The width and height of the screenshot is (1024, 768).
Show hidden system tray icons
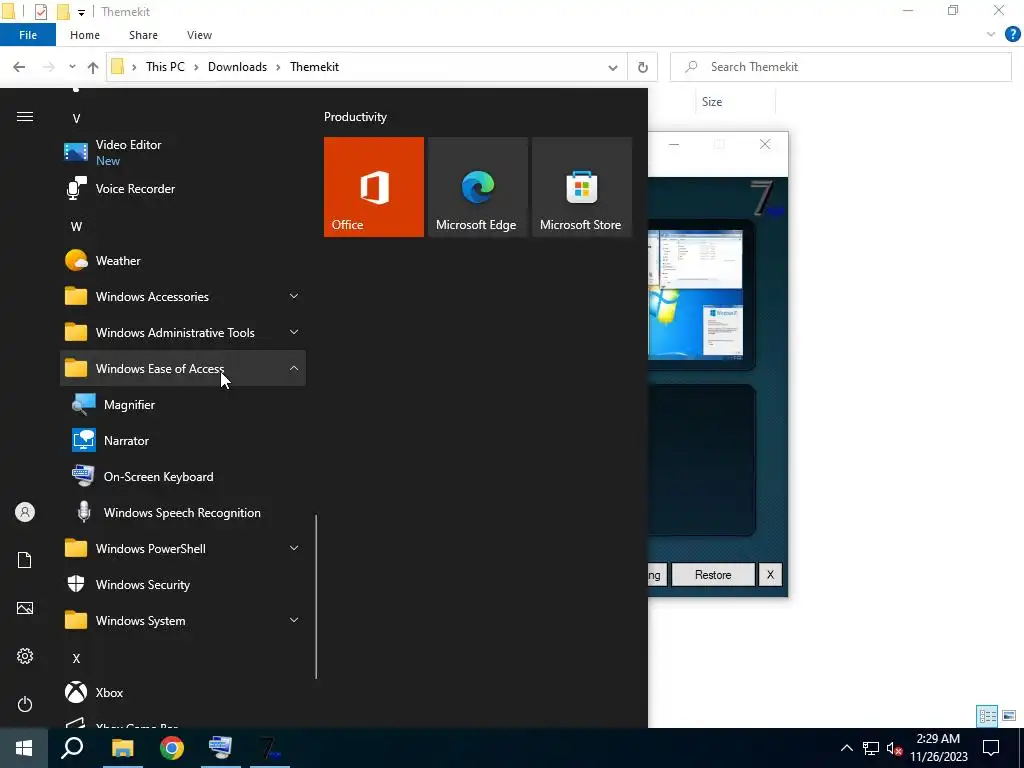(x=846, y=748)
